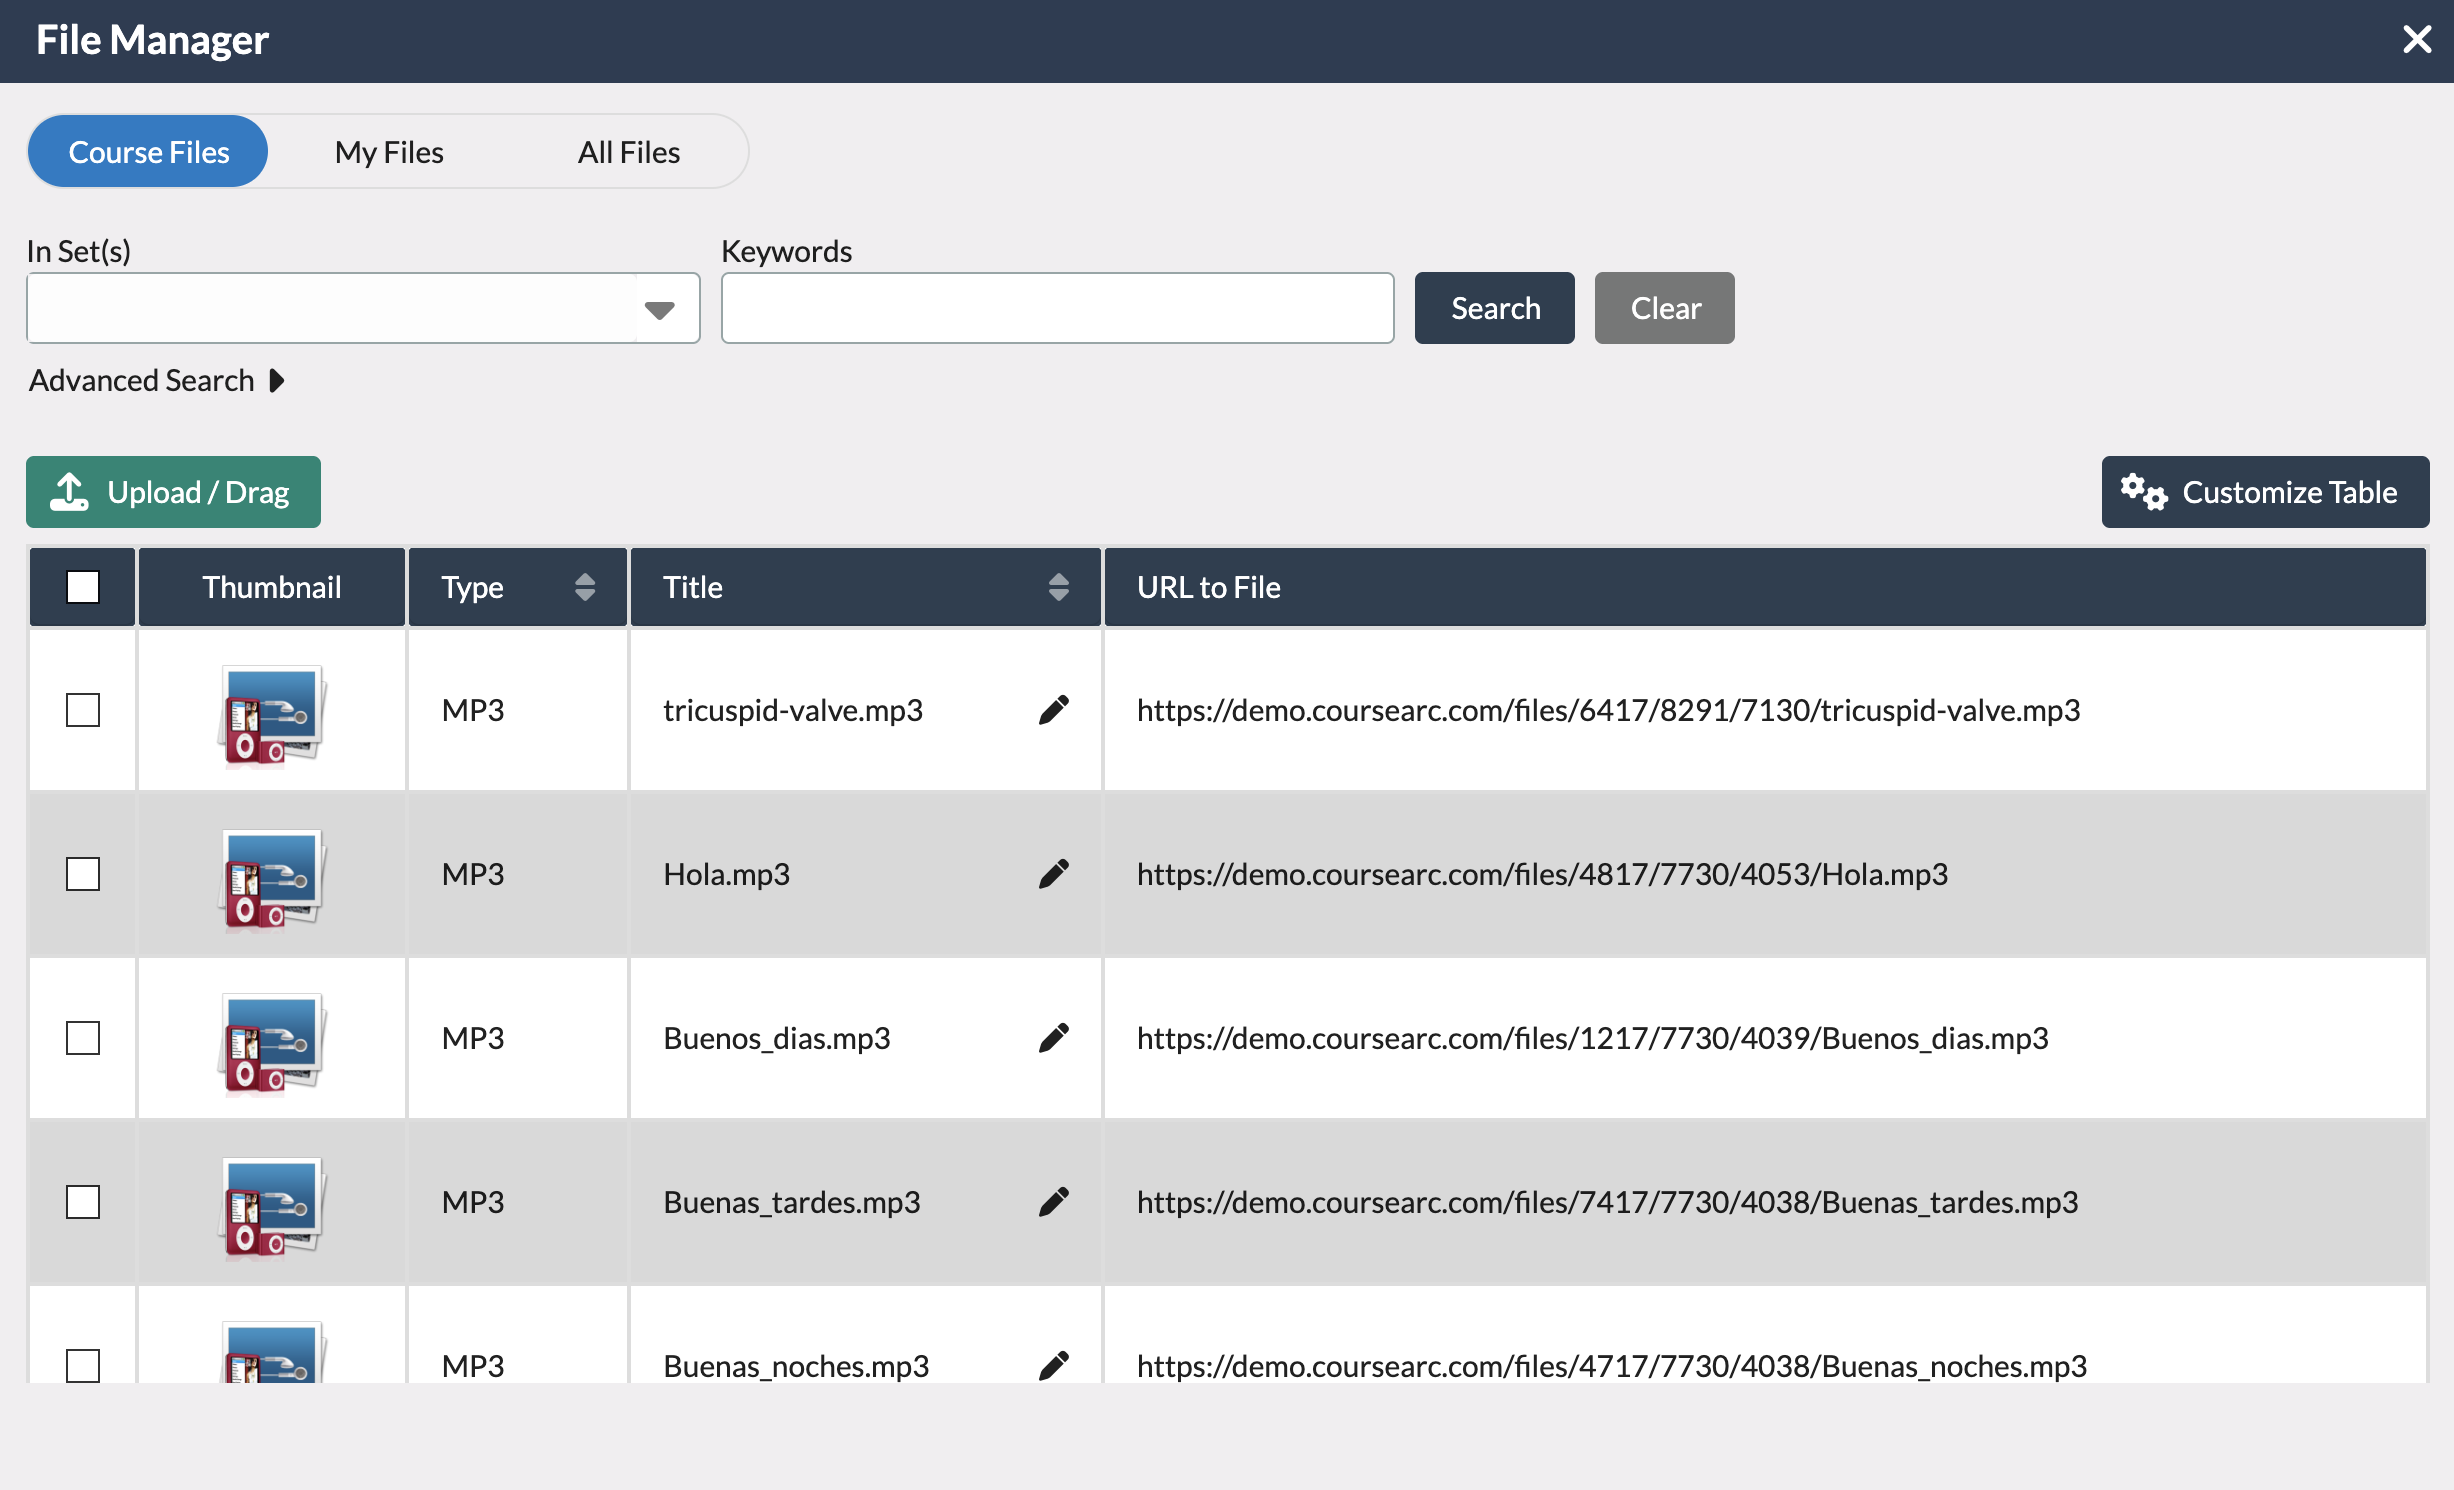
Task: Select the Hola.mp3 row checkbox
Action: tap(83, 874)
